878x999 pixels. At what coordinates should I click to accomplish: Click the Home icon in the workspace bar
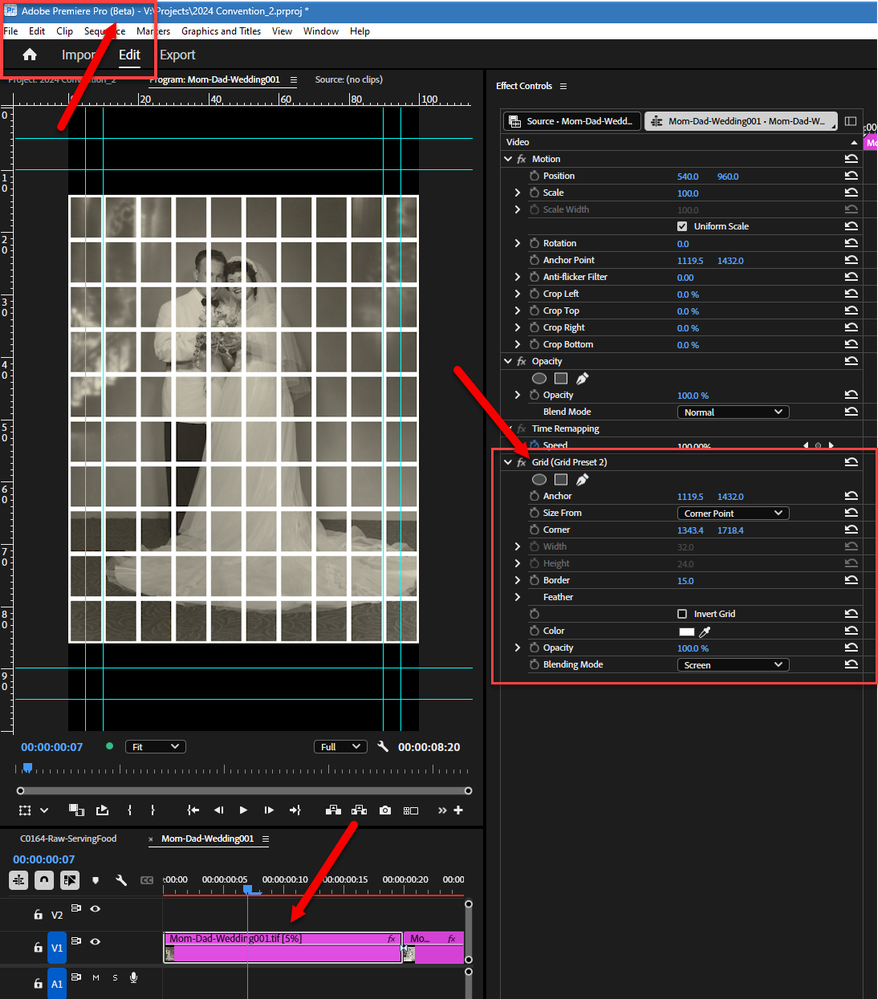coord(29,55)
